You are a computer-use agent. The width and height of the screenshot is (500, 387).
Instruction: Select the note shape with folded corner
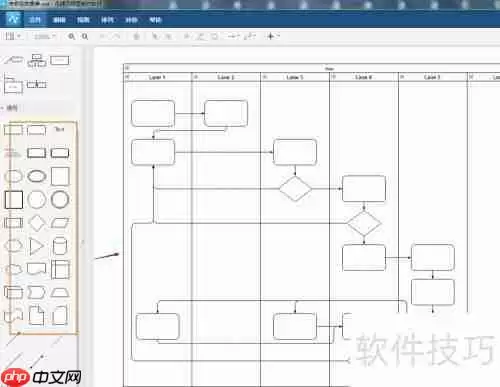tap(36, 315)
